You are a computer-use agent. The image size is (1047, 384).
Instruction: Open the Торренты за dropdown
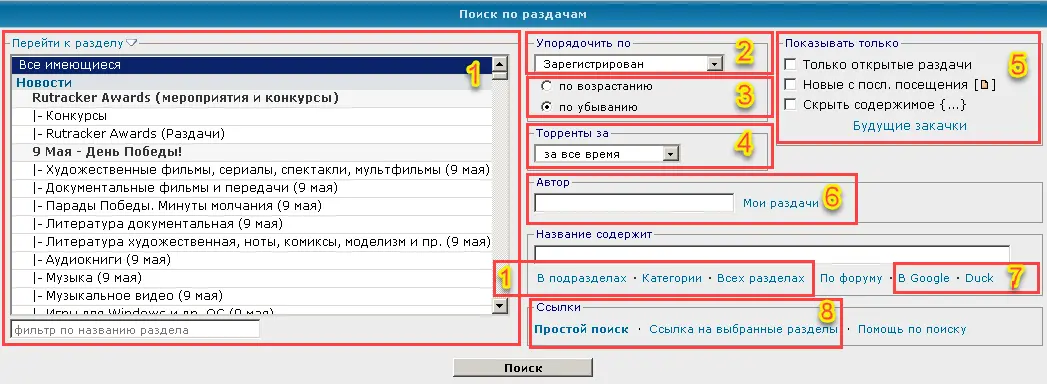pyautogui.click(x=606, y=154)
